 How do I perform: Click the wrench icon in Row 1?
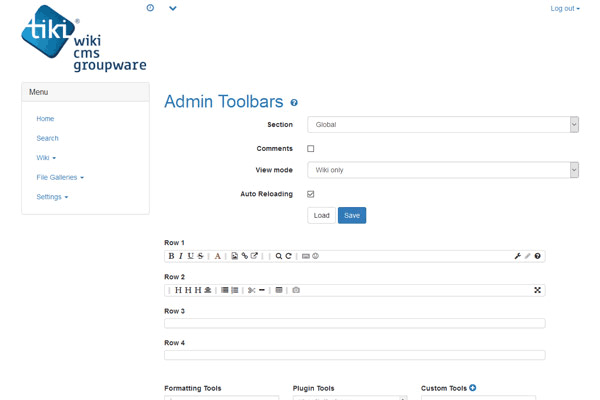pyautogui.click(x=518, y=256)
